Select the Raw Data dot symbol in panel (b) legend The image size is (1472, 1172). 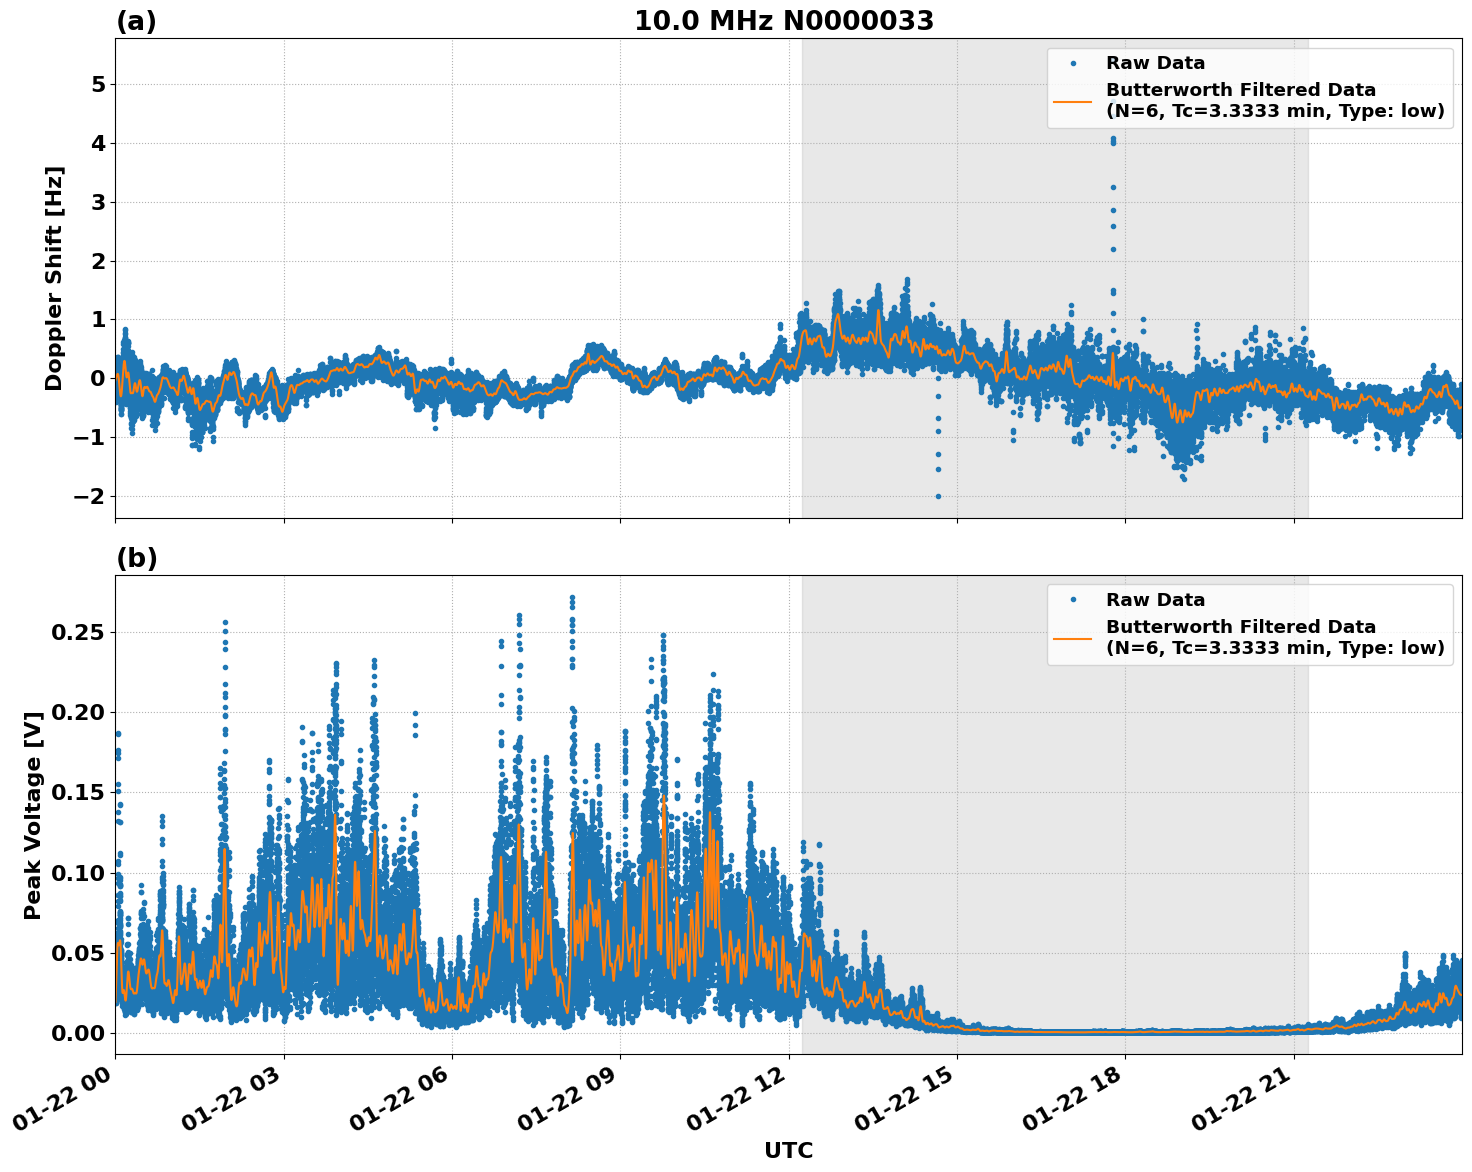tap(1073, 598)
